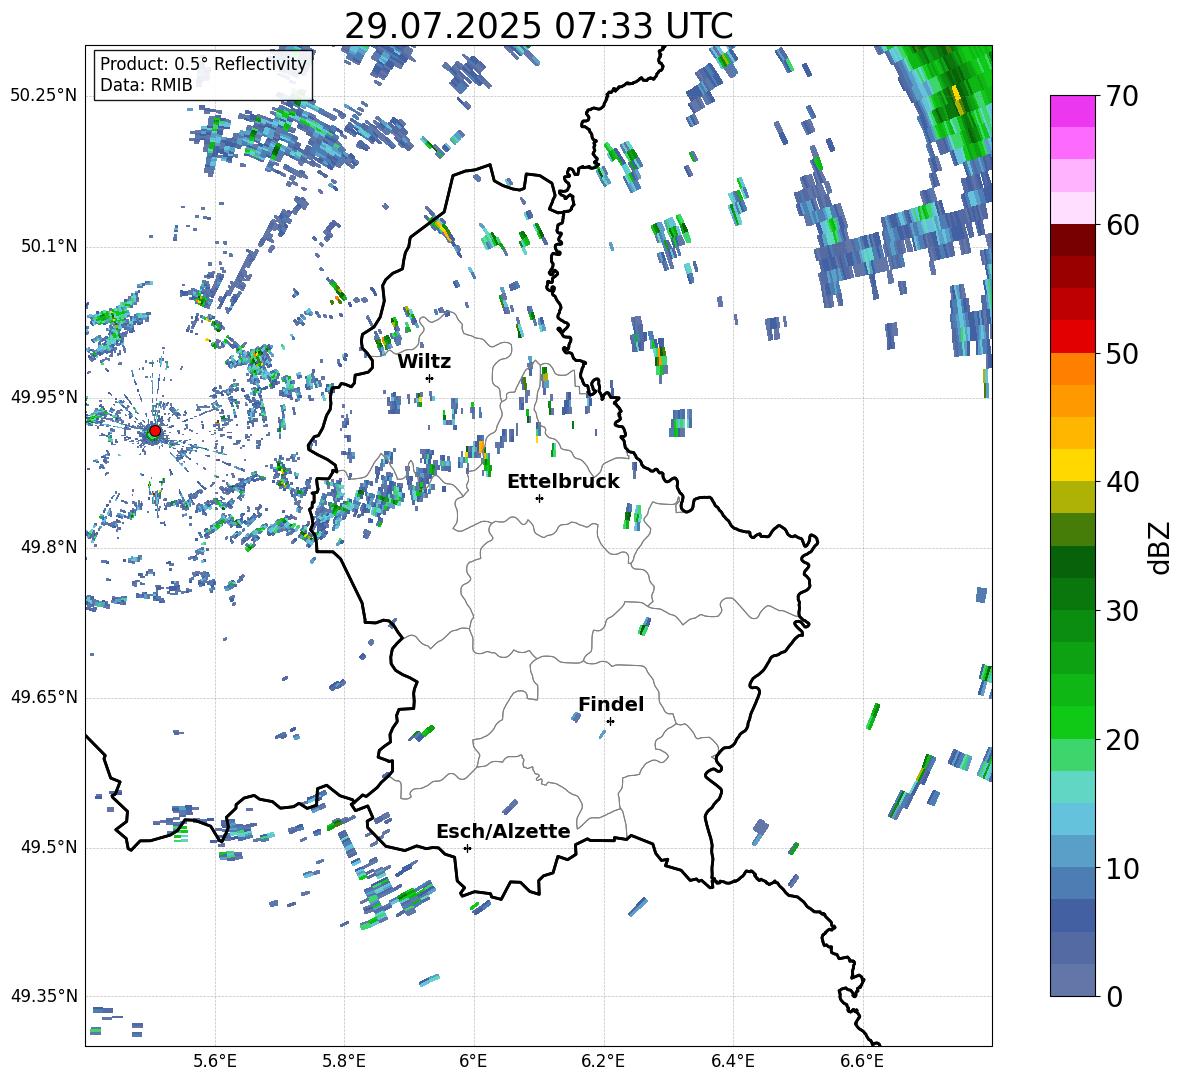Click the 'Data: RMIB' text
1184x1081 pixels.
pos(146,85)
